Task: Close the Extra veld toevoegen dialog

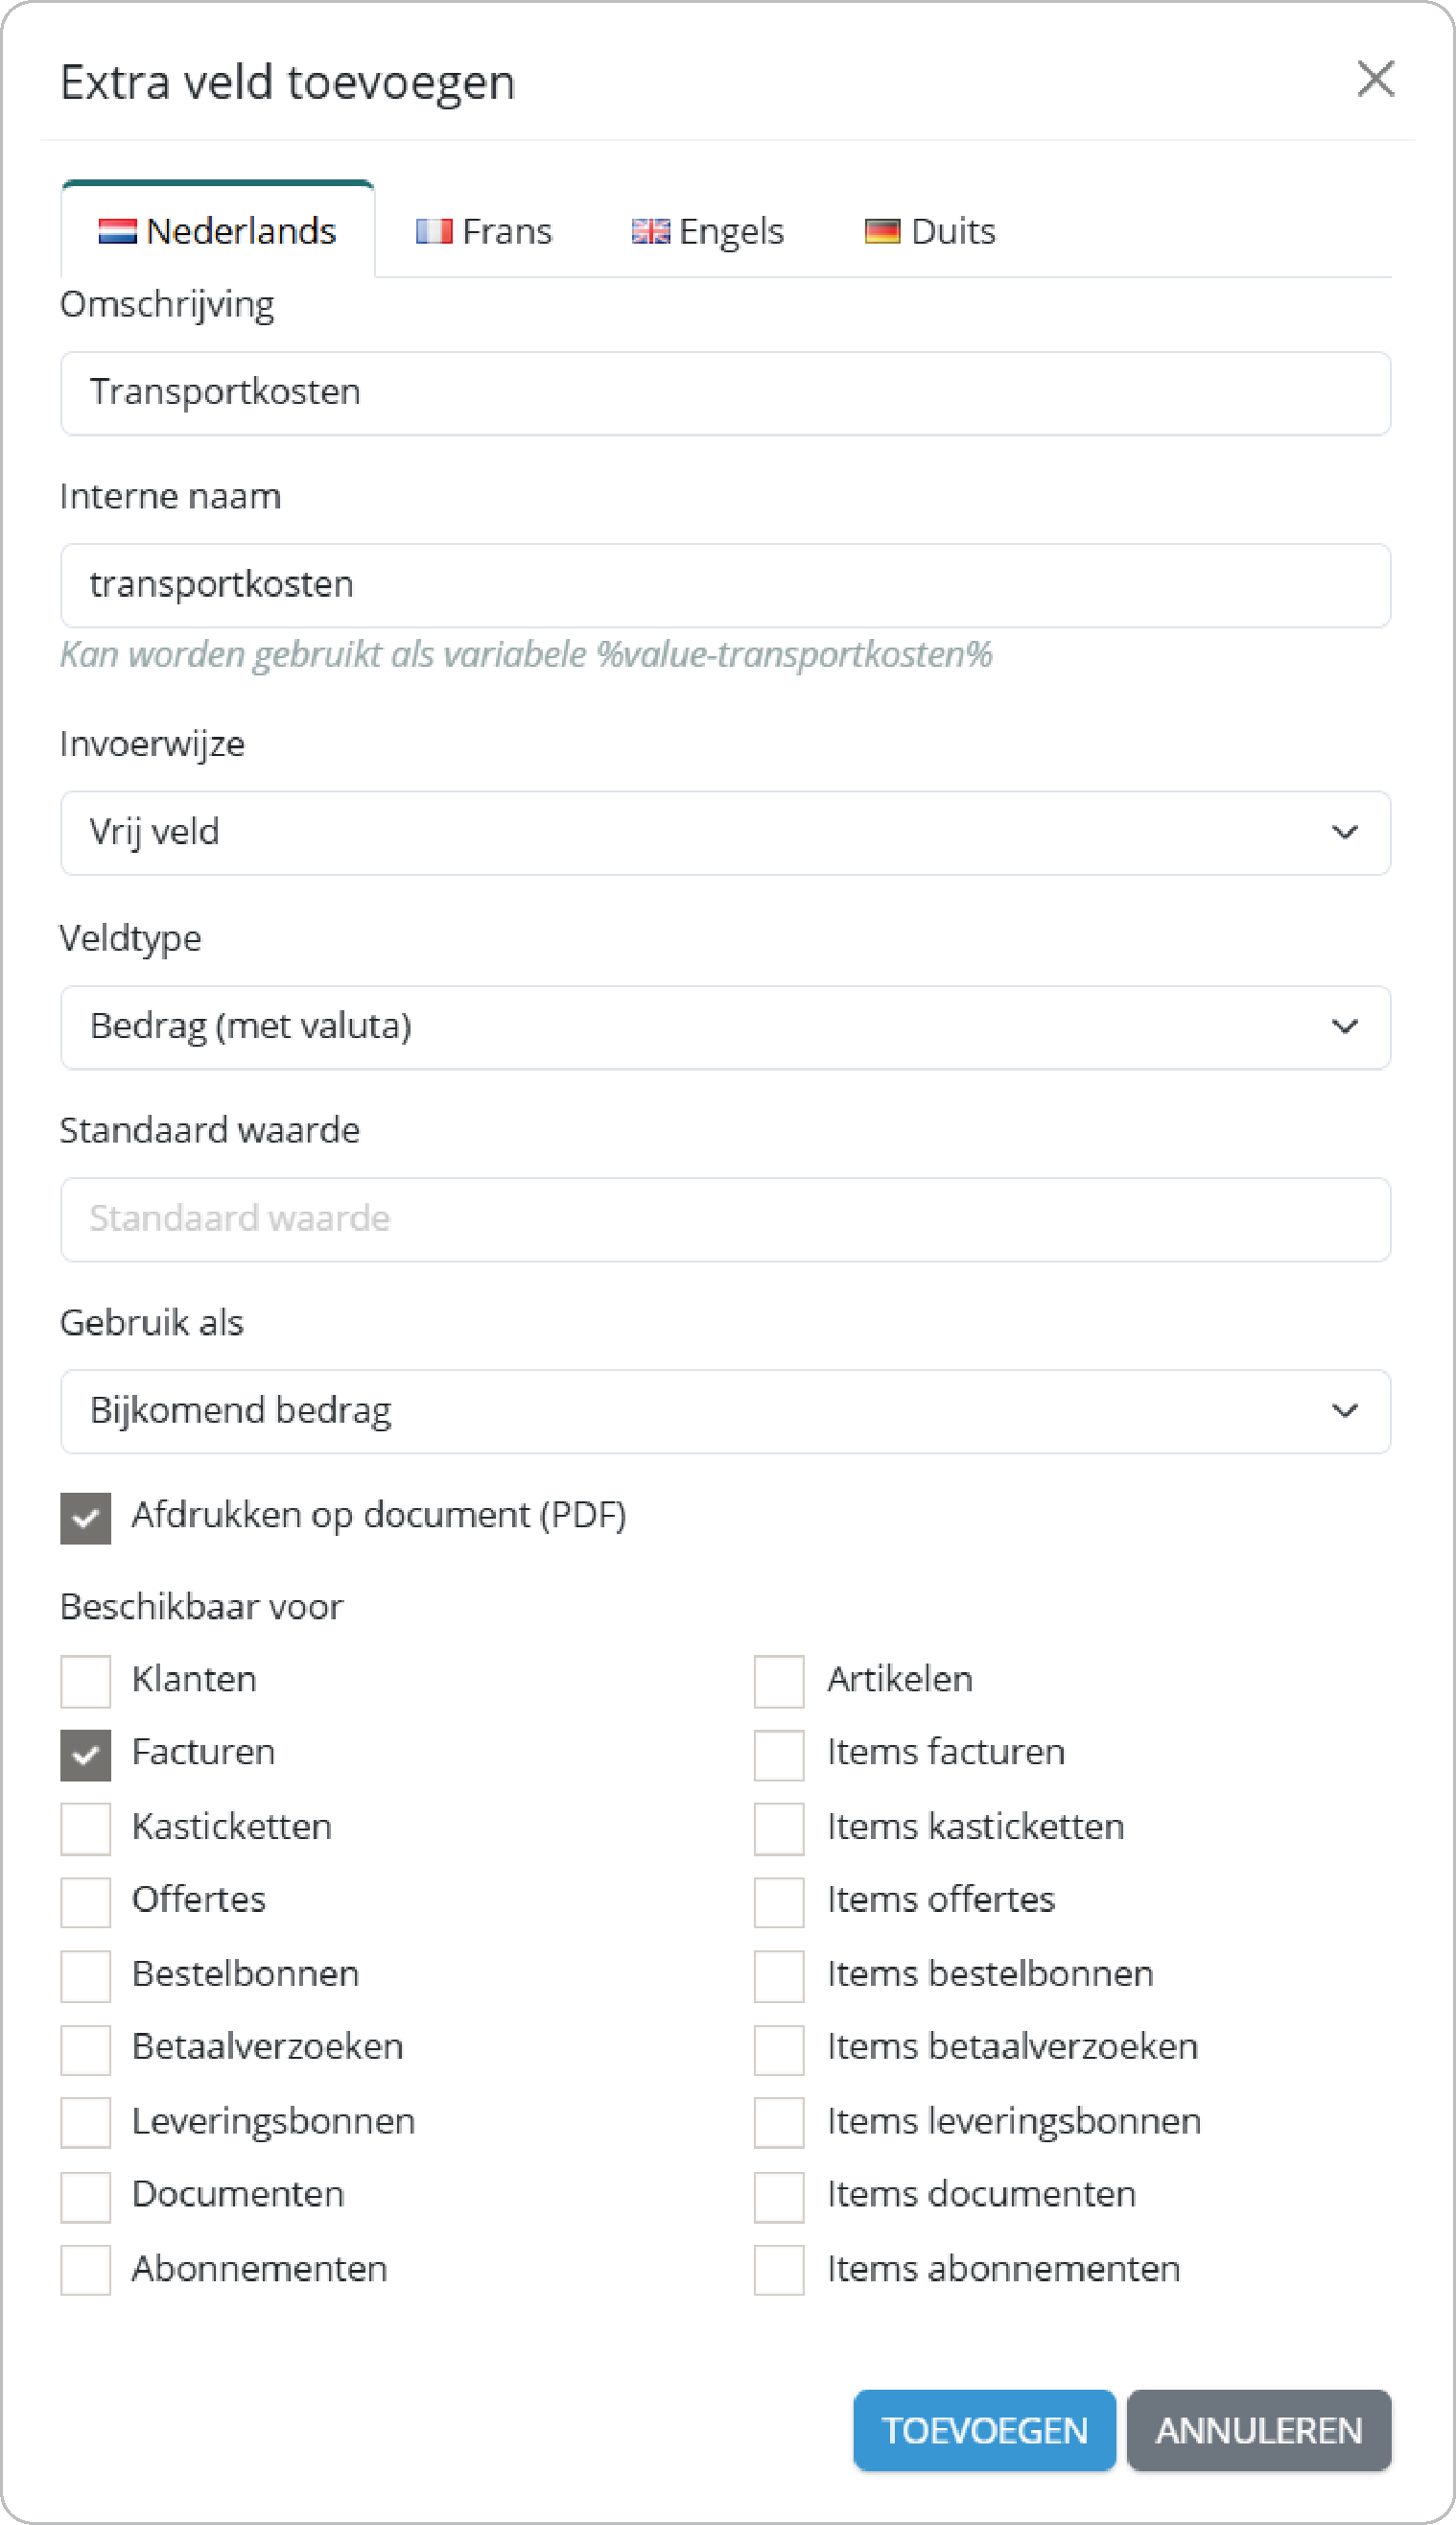Action: (1375, 79)
